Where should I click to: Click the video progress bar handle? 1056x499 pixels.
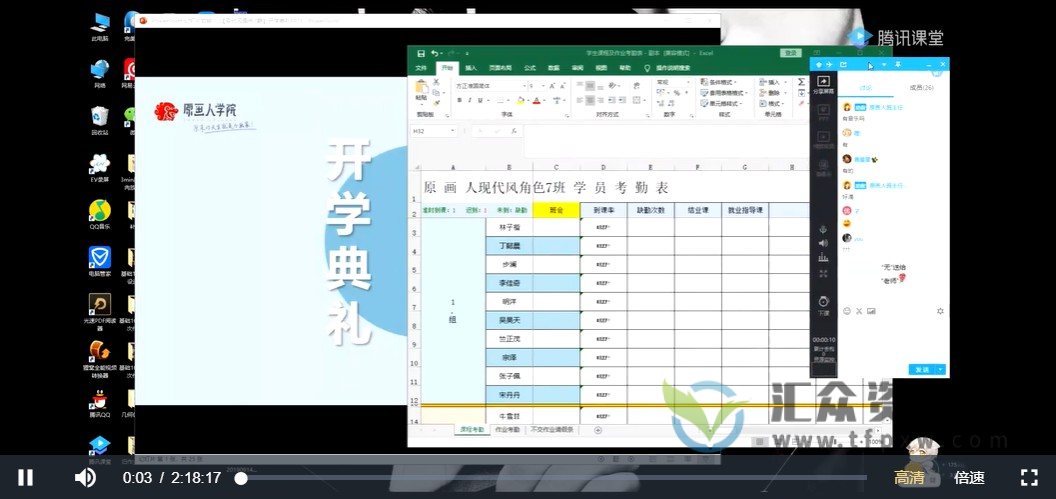[x=240, y=478]
